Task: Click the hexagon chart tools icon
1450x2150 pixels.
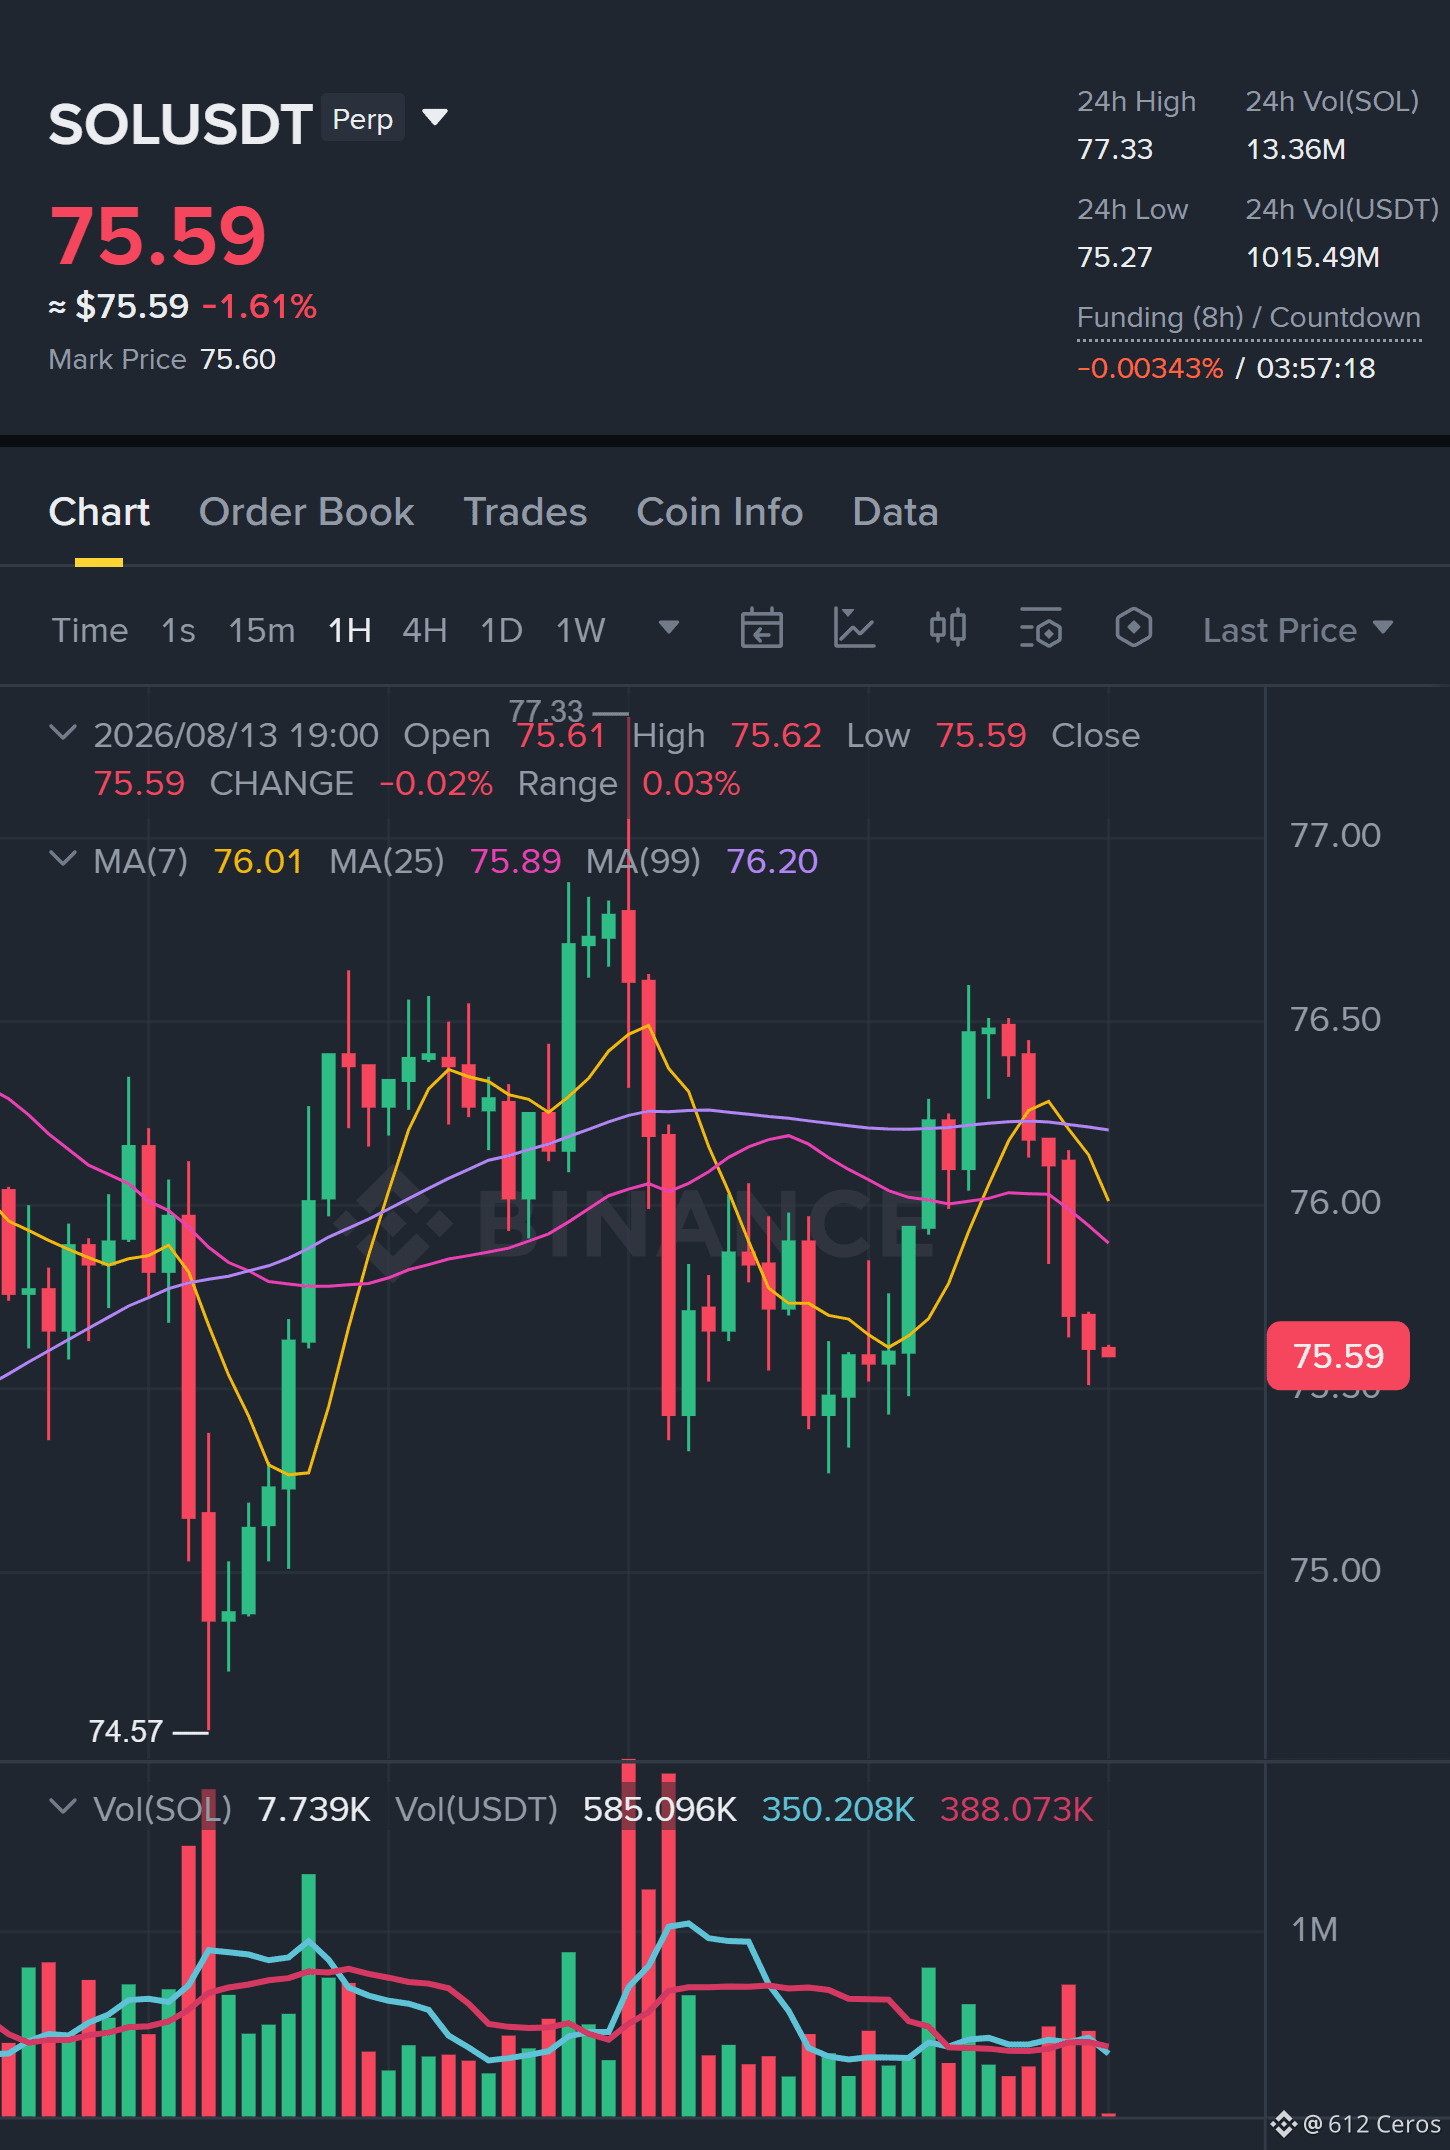Action: (1133, 628)
